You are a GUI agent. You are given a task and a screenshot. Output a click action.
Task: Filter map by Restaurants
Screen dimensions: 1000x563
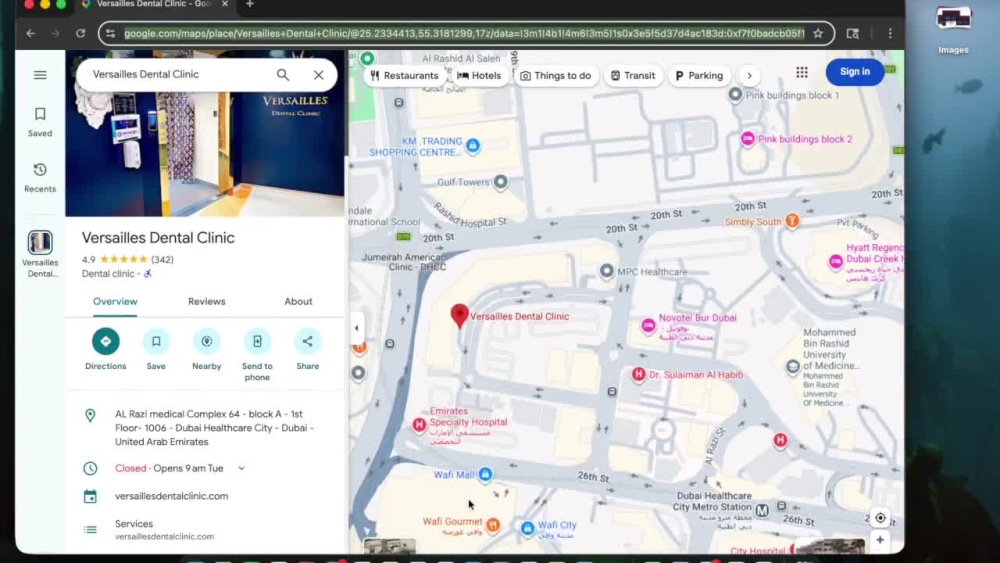(x=404, y=76)
